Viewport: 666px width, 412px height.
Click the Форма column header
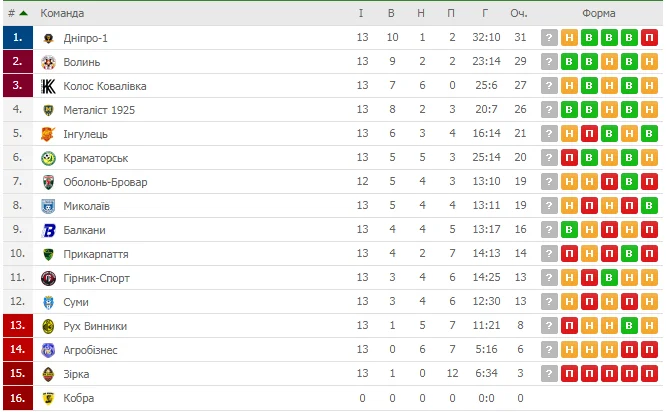(599, 13)
